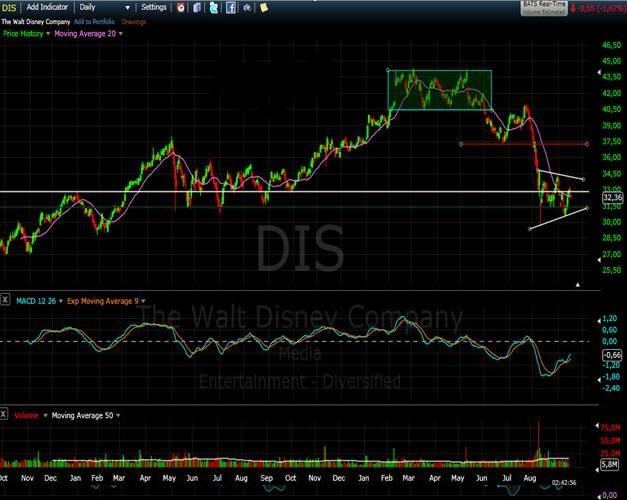Close the MACD indicator panel

pyautogui.click(x=5, y=299)
